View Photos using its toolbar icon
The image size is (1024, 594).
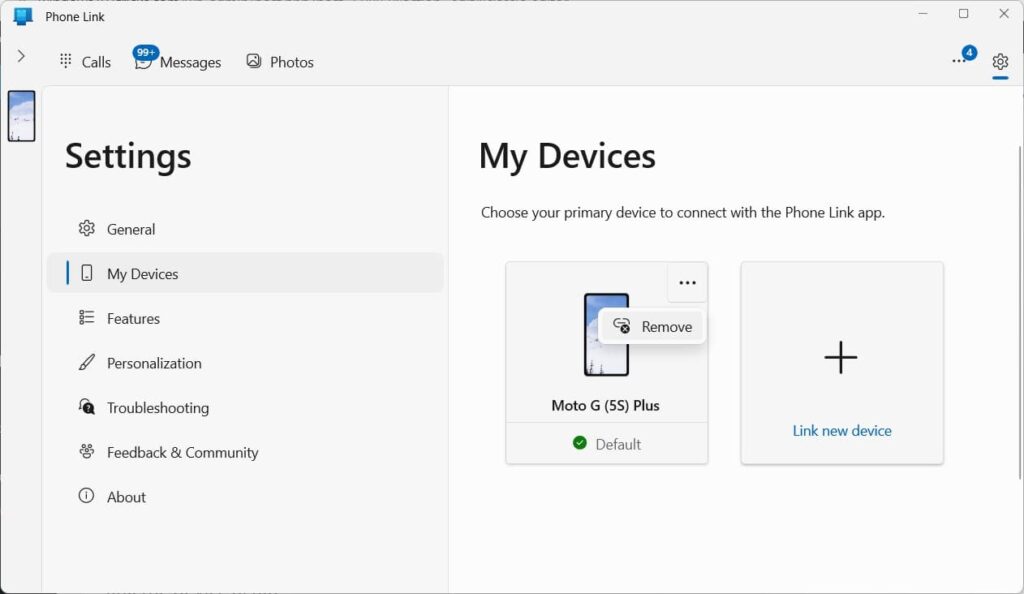click(255, 61)
